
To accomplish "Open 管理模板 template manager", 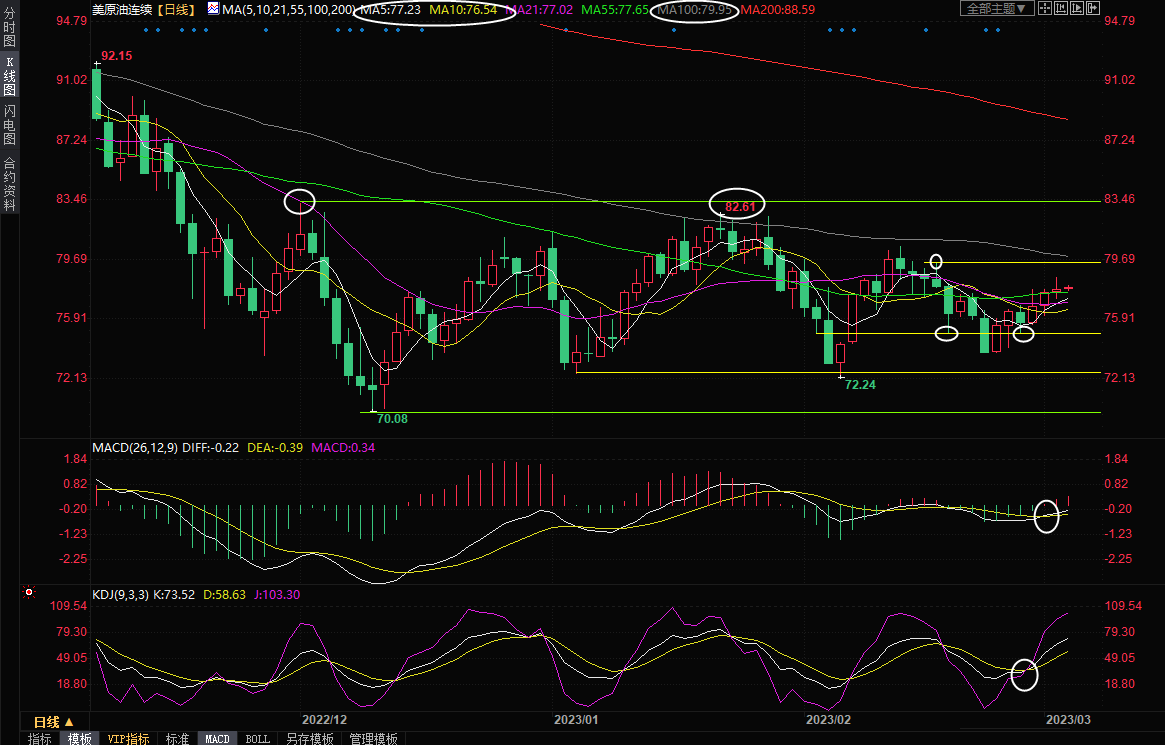I will click(x=372, y=739).
